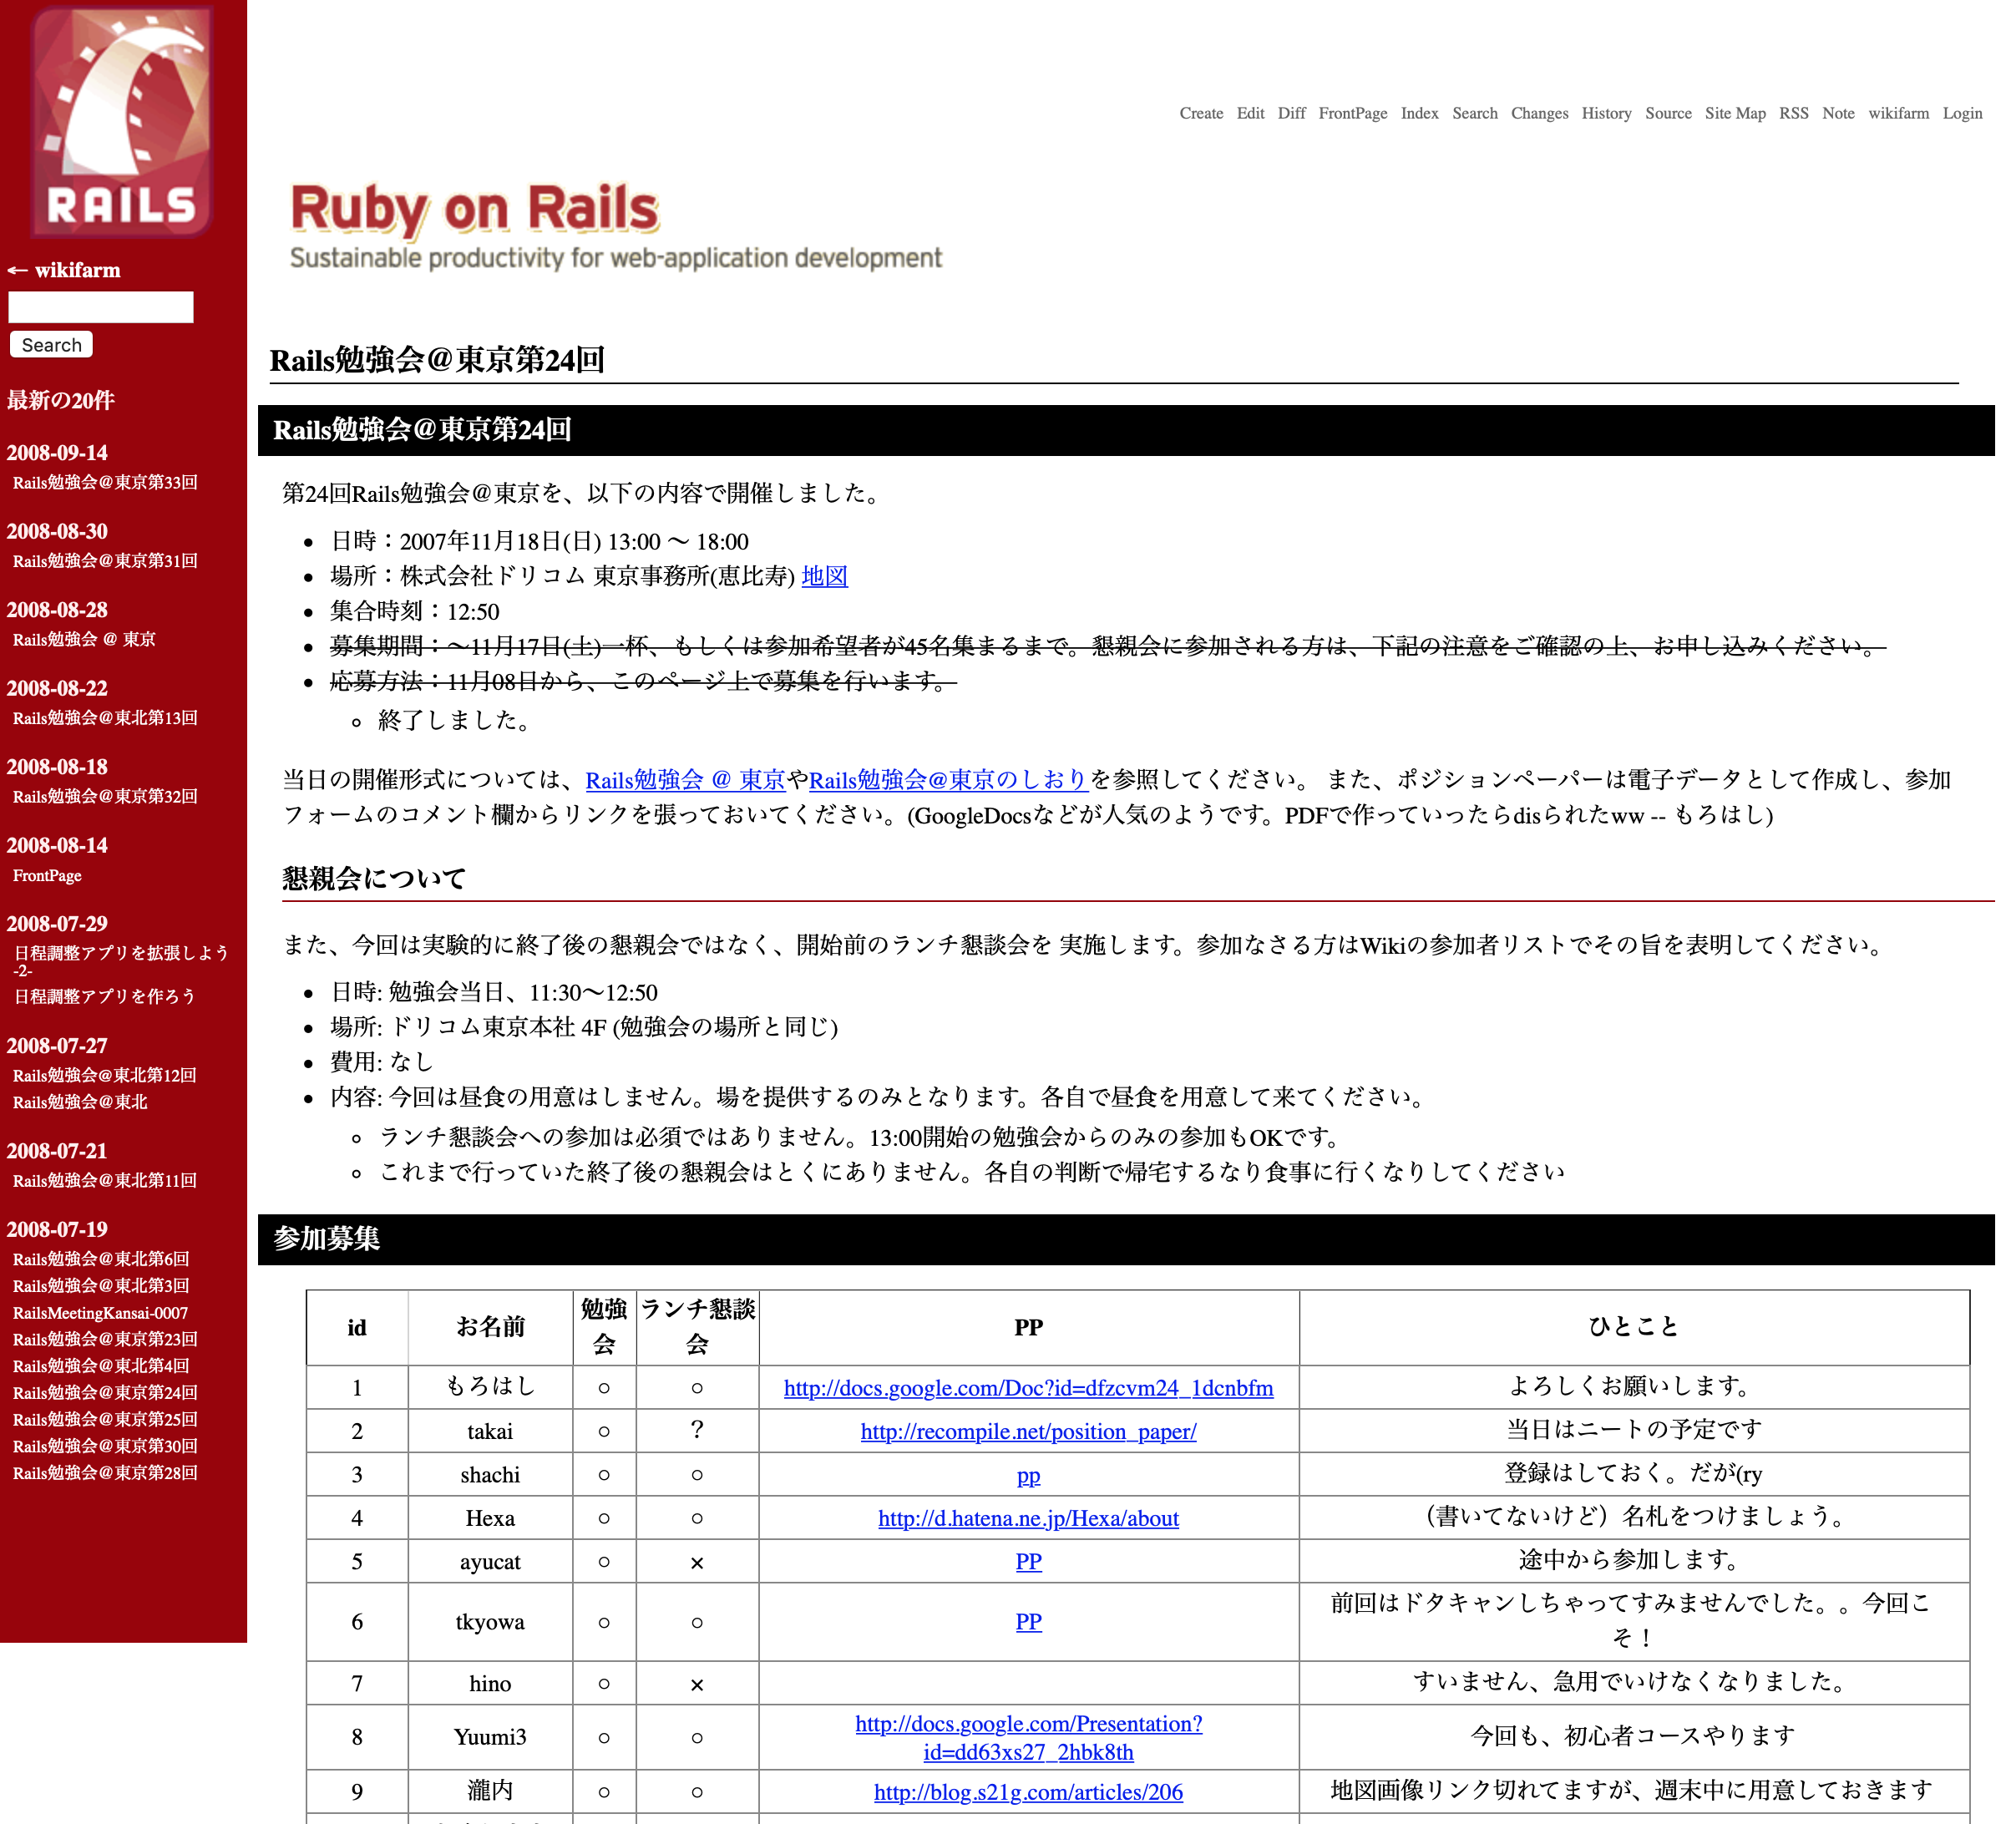Open sidebar link Rails勉強会 @ 東京
The height and width of the screenshot is (1824, 2016).
click(84, 639)
